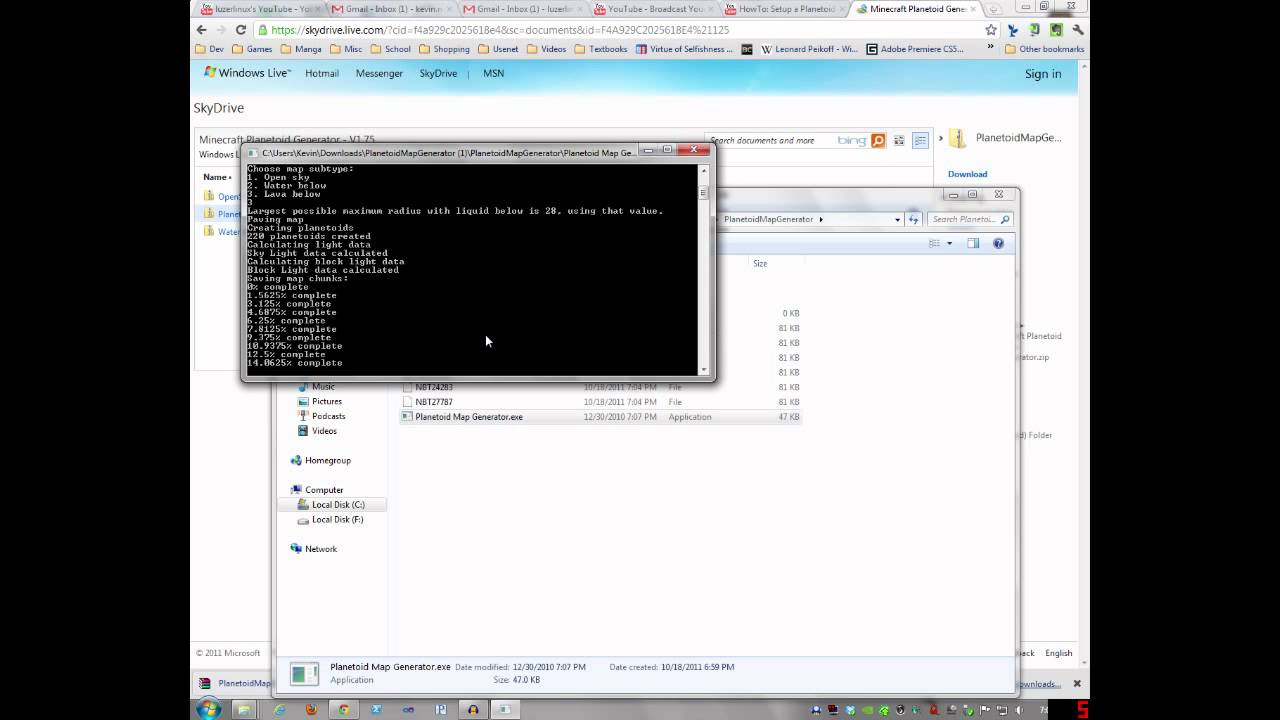
Task: Open the Explorer change view dropdown arrow
Action: click(949, 243)
